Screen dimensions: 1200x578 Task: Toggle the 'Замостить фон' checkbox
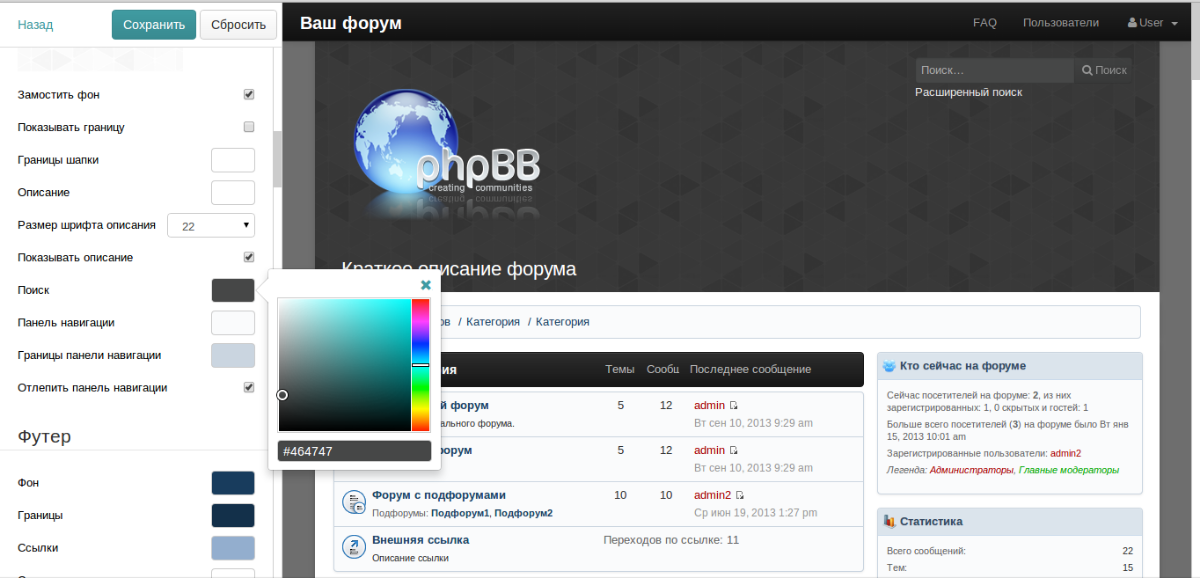[249, 95]
